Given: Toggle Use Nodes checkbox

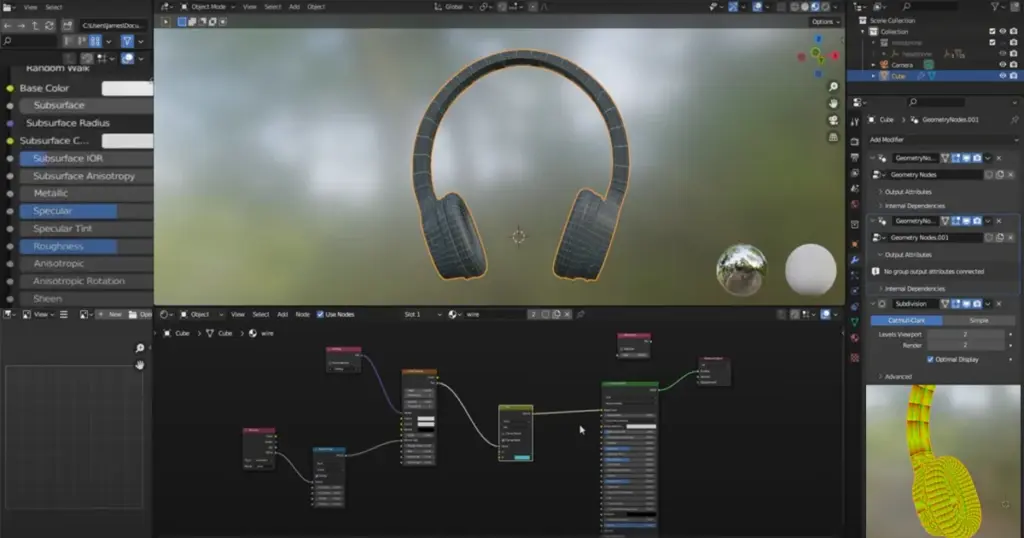Looking at the screenshot, I should 320,315.
